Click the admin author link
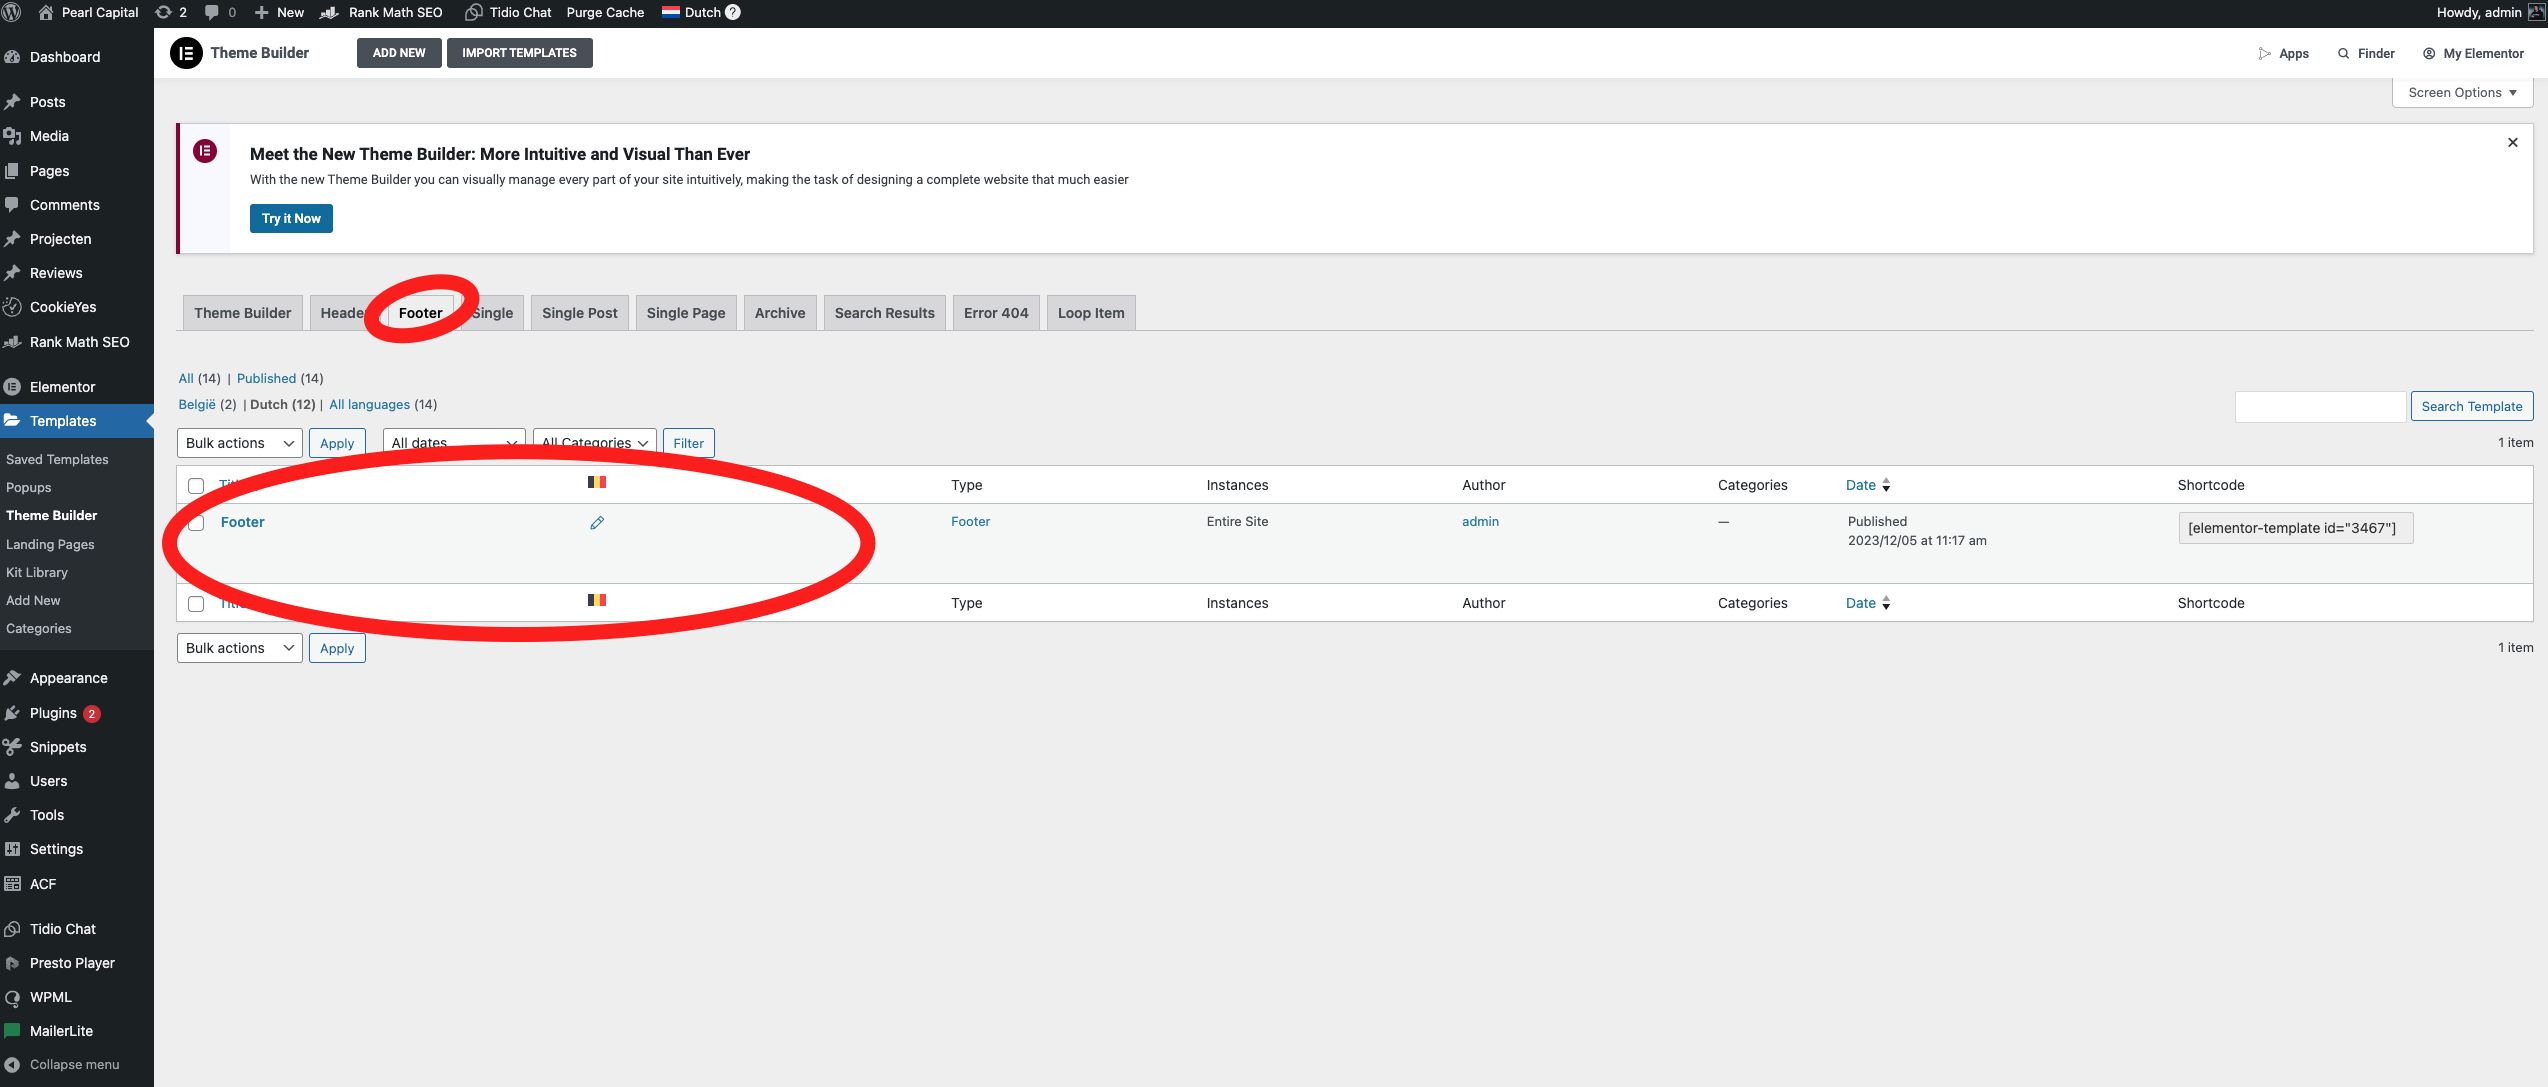The width and height of the screenshot is (2548, 1087). (1480, 521)
